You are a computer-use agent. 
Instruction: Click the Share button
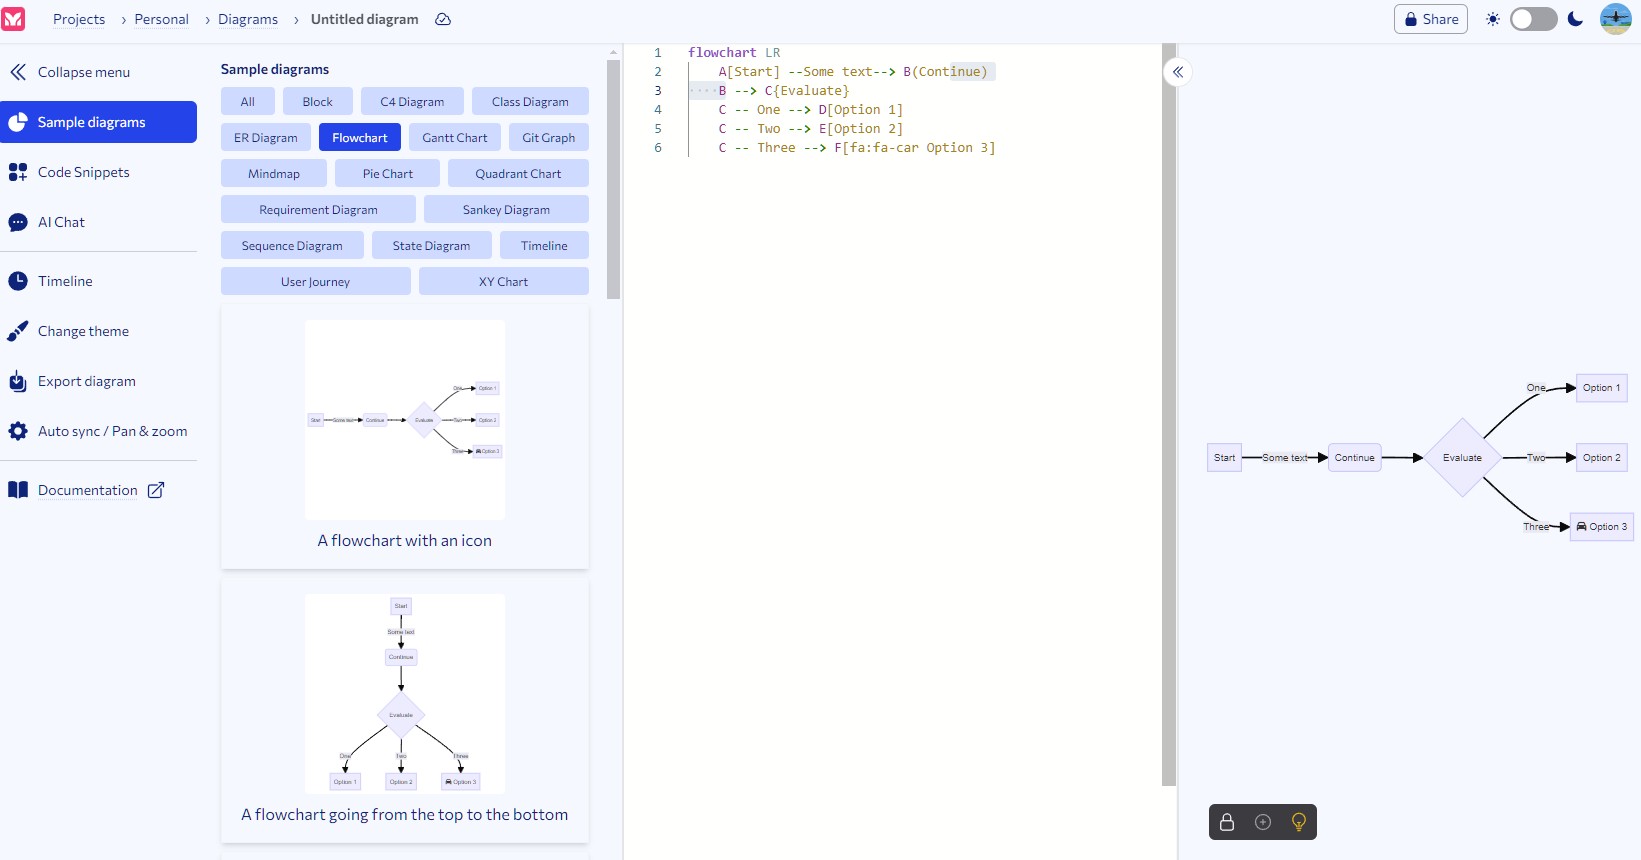coord(1430,19)
